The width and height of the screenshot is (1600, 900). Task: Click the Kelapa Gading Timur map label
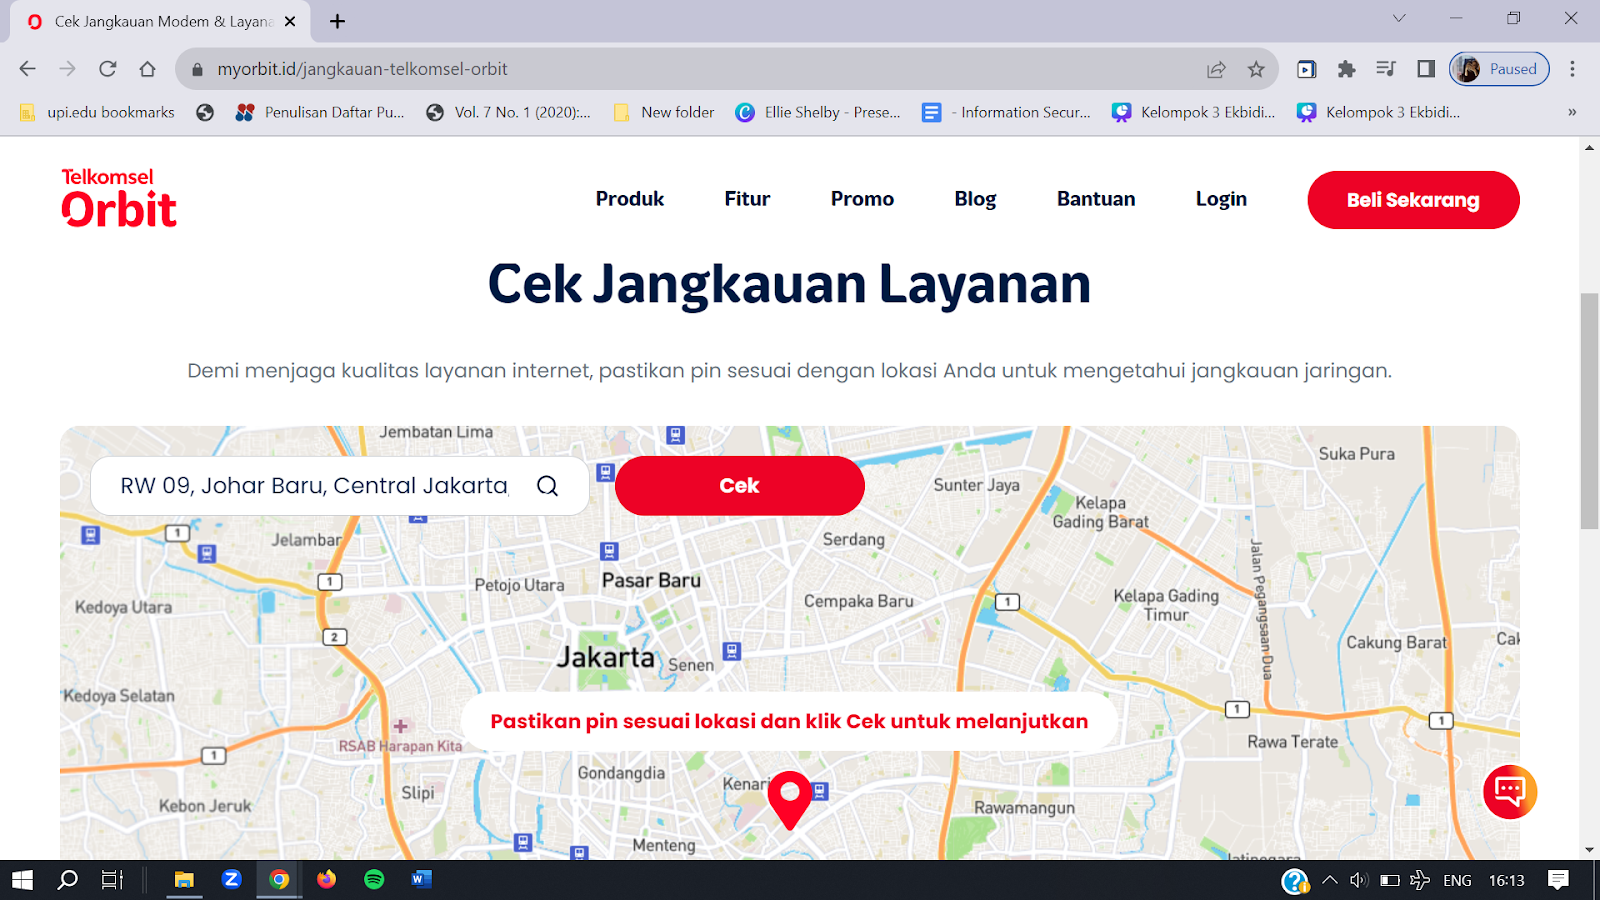[x=1166, y=605]
